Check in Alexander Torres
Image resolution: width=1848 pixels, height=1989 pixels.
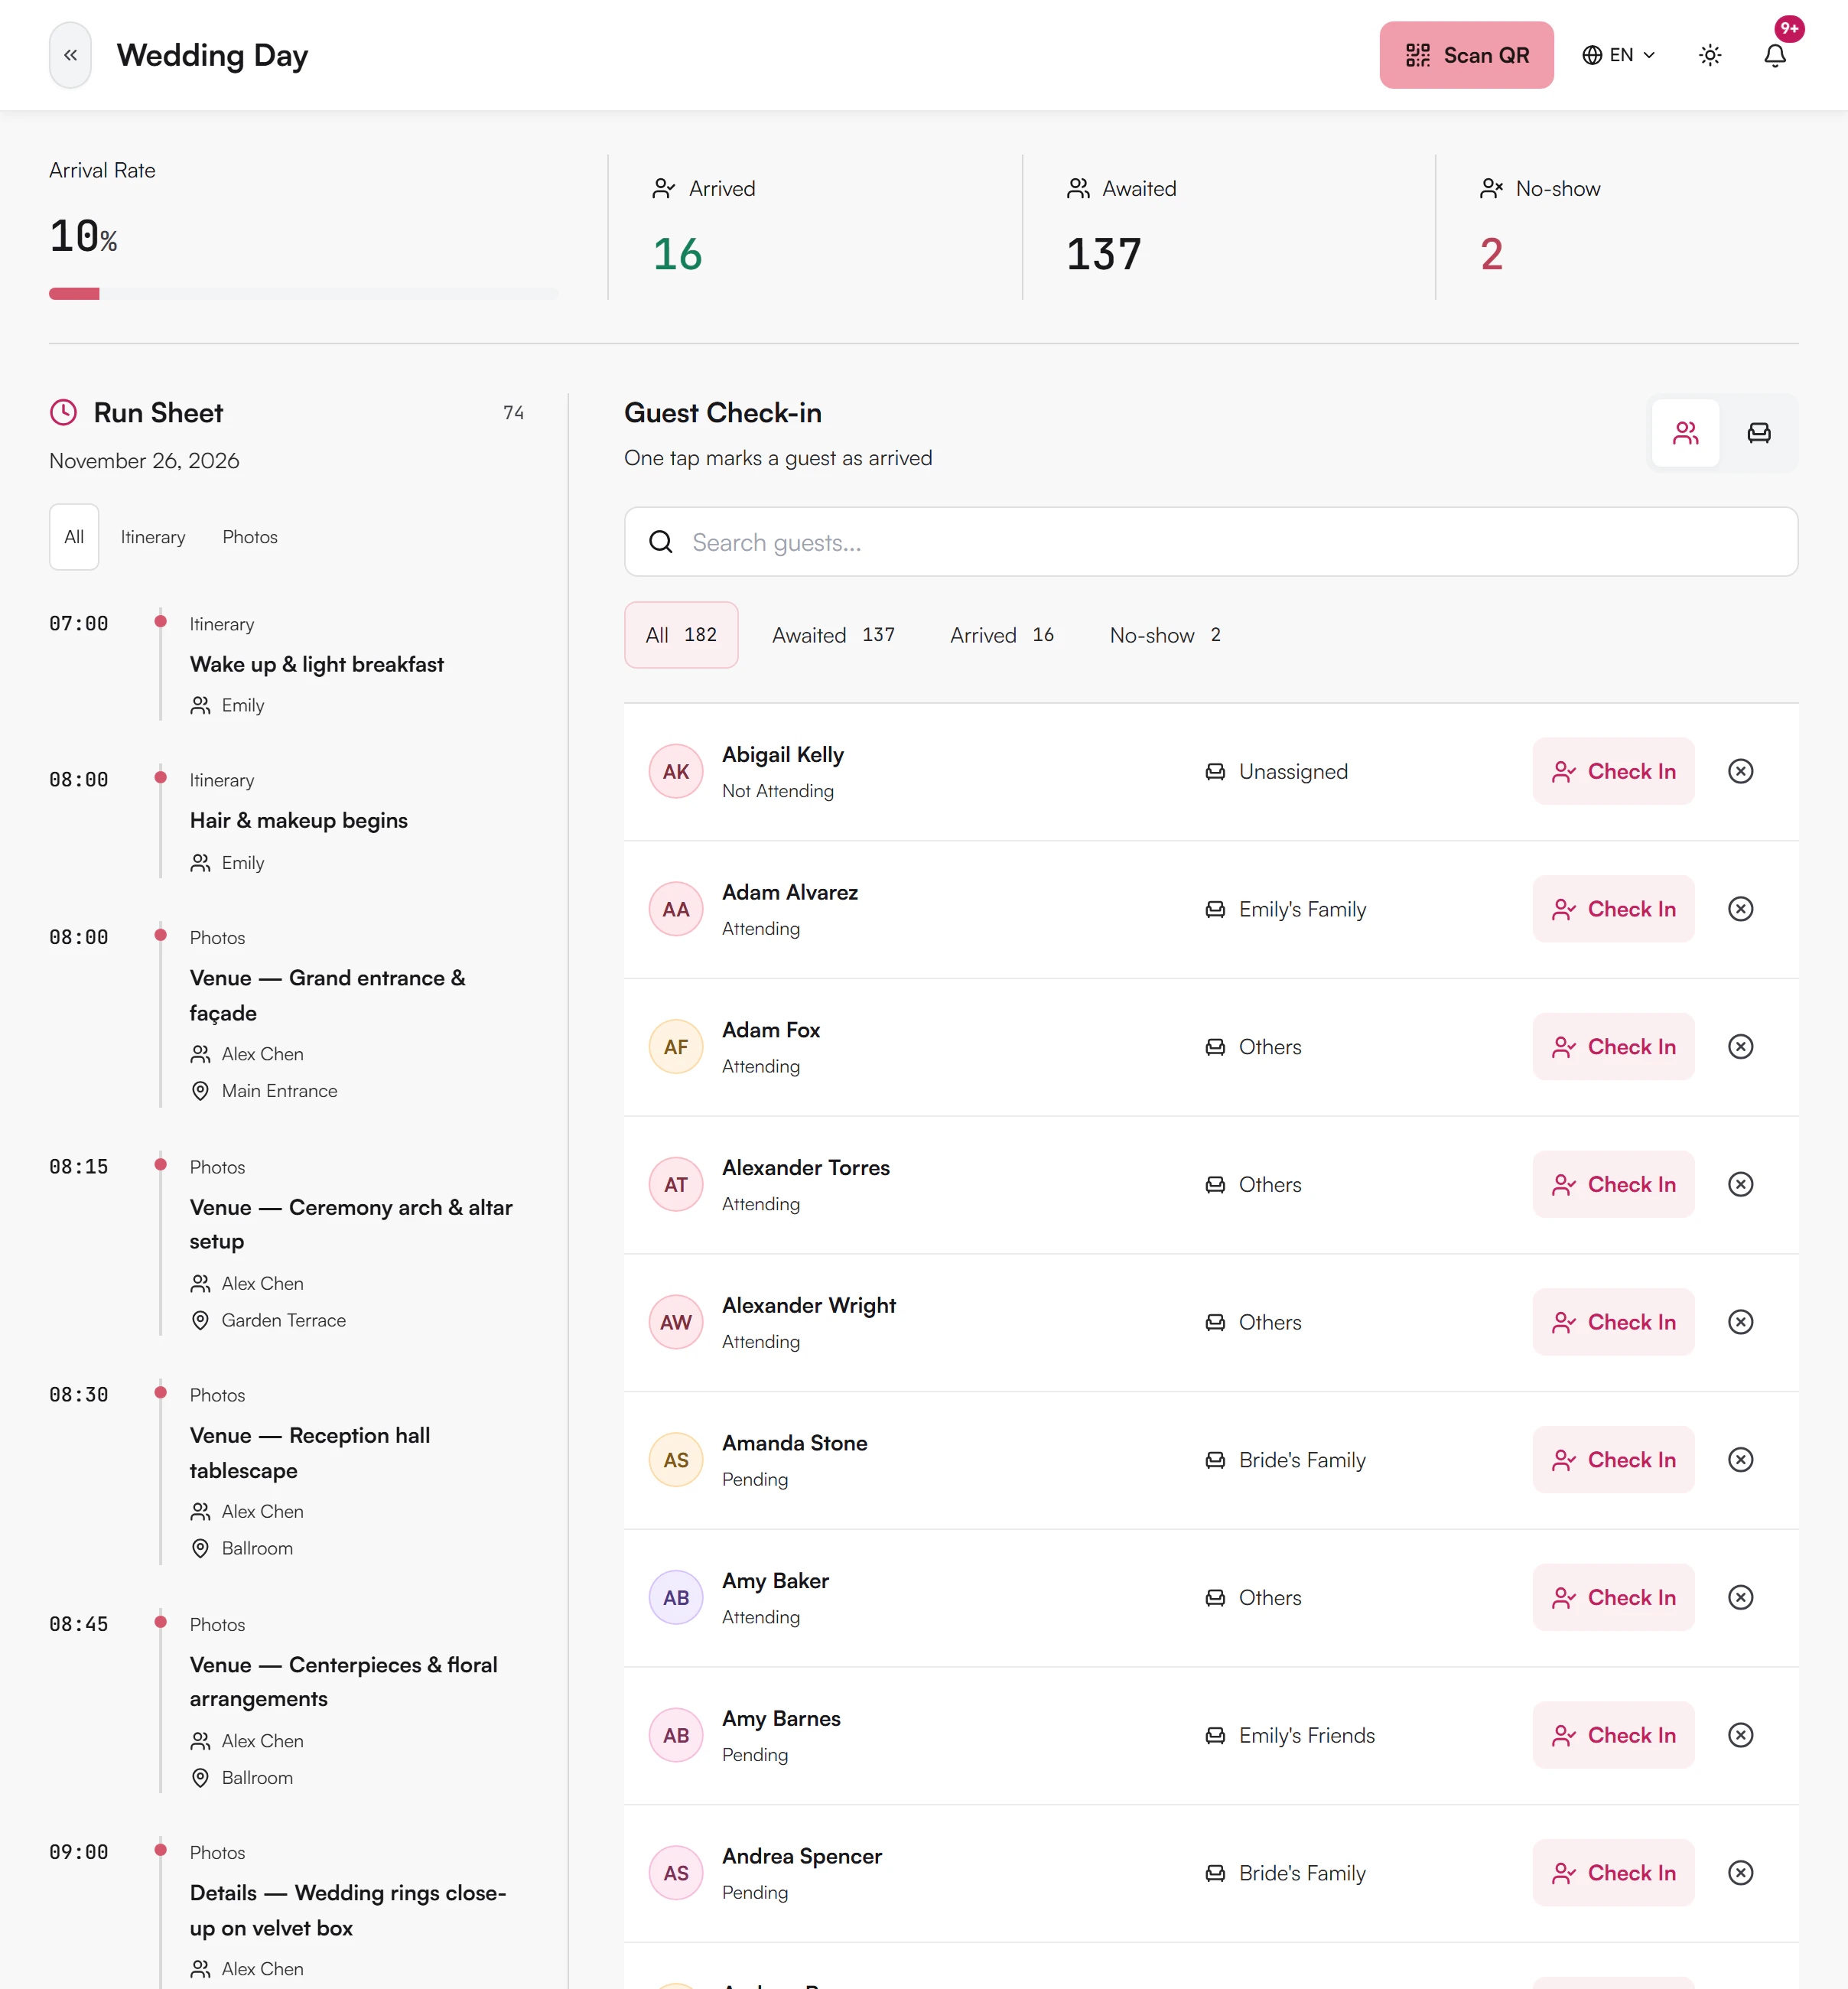click(x=1613, y=1184)
